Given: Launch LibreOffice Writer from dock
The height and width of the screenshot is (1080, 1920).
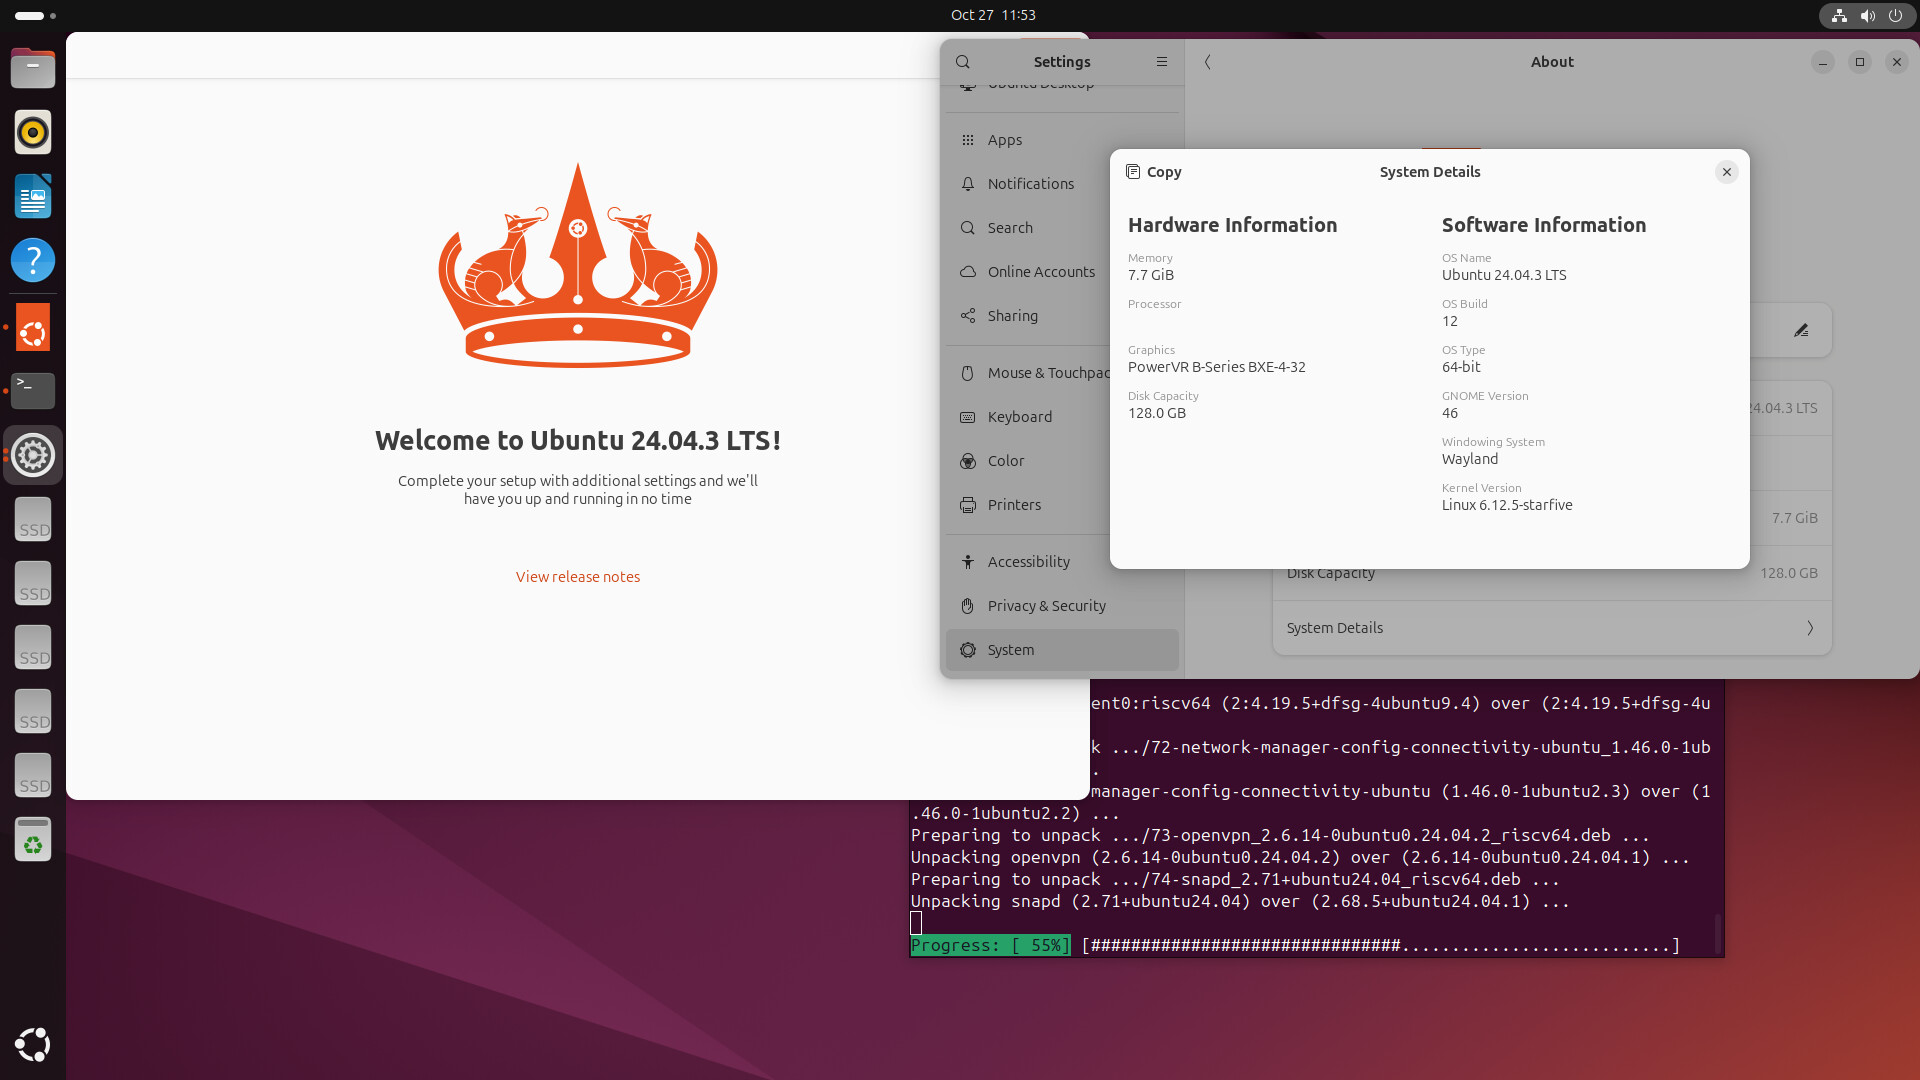Looking at the screenshot, I should tap(33, 196).
